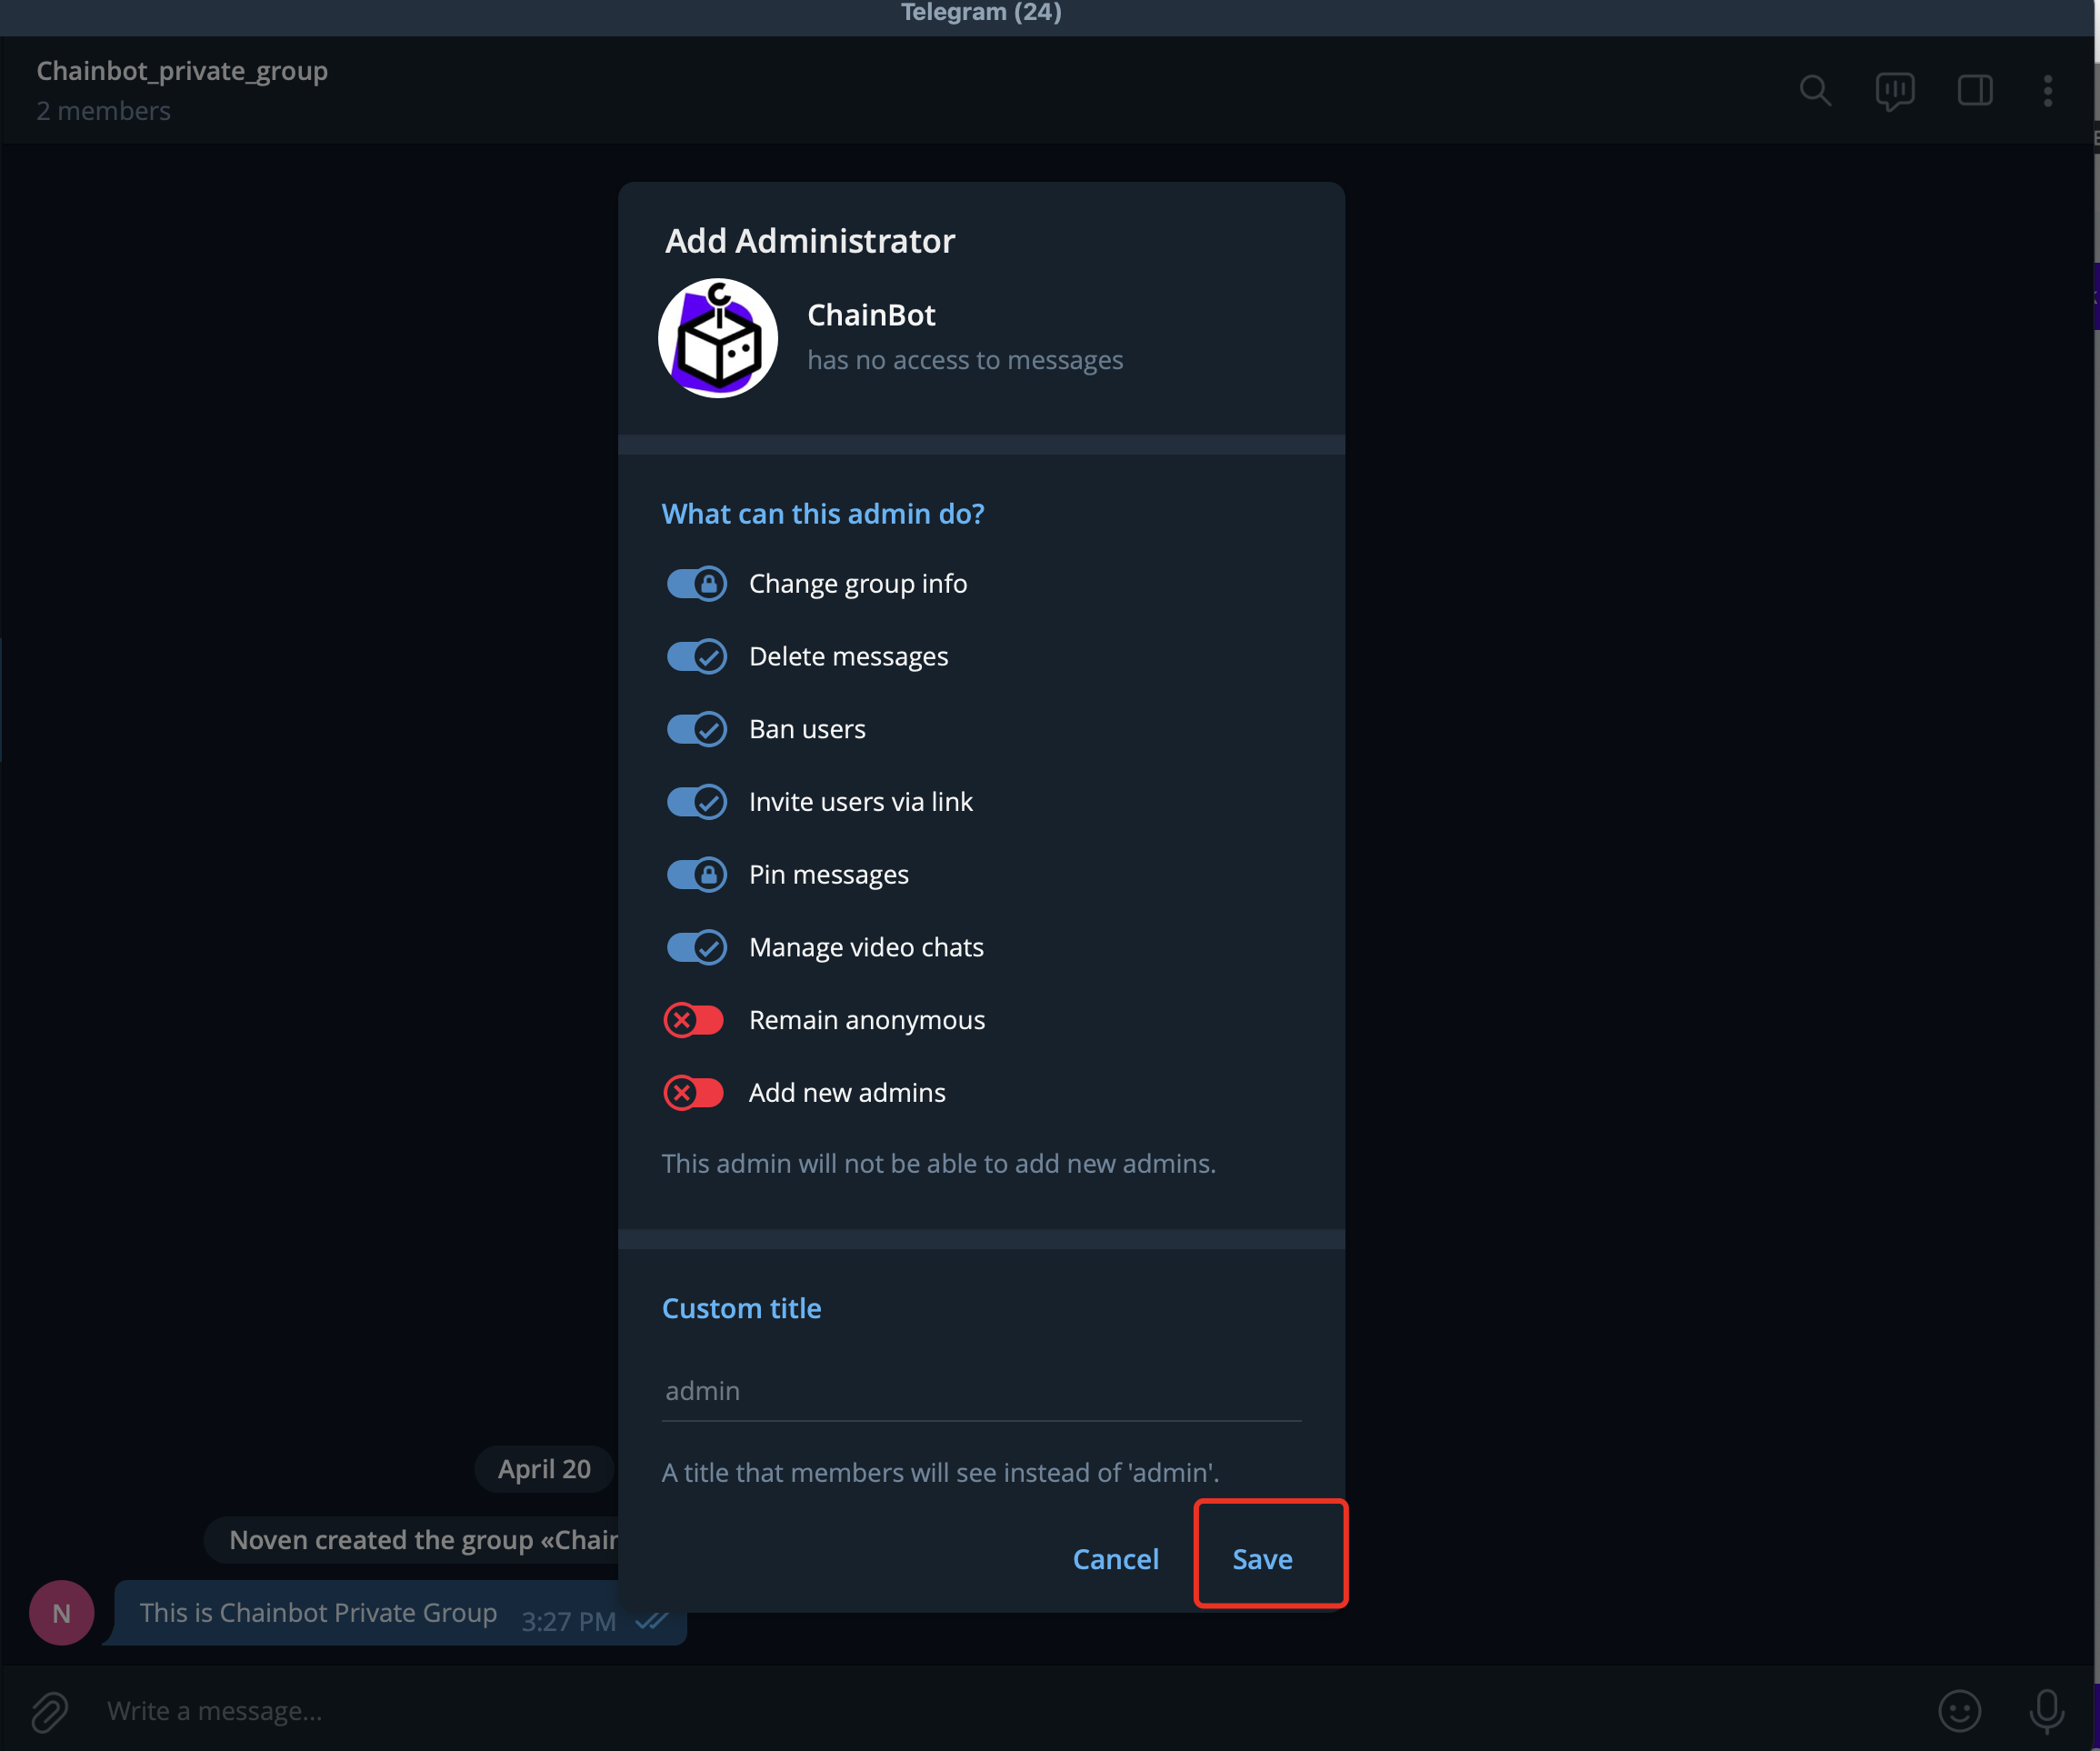Viewport: 2100px width, 1751px height.
Task: Click the locked Change group info toggle
Action: [696, 584]
